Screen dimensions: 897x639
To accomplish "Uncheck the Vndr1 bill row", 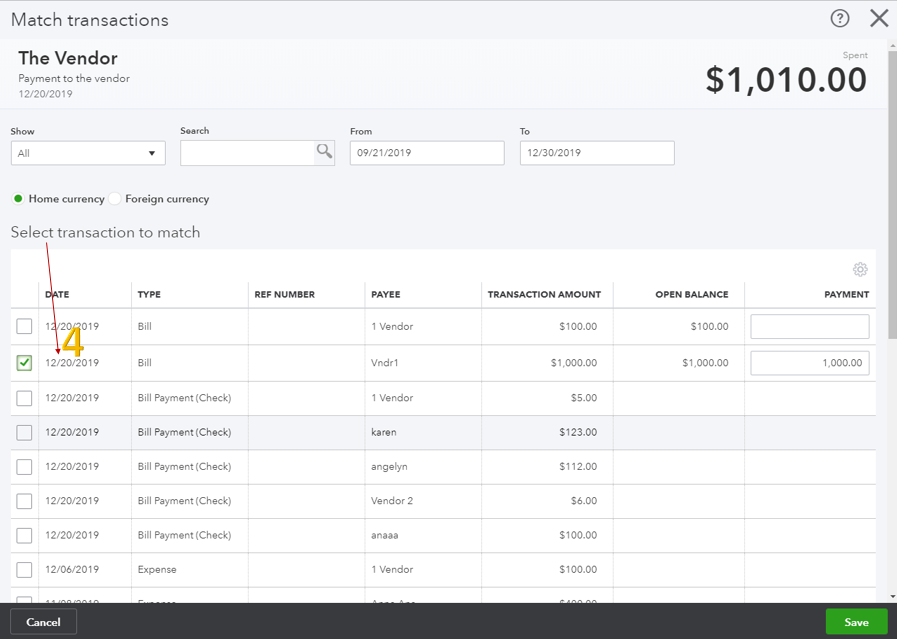I will point(24,362).
